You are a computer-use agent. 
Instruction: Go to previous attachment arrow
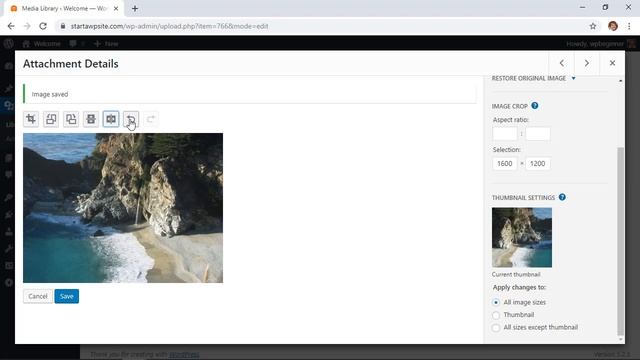562,63
